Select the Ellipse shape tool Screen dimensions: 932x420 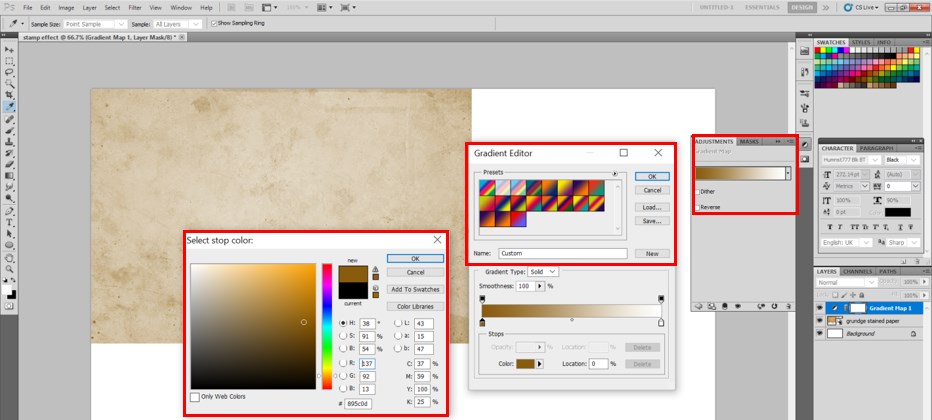coord(9,245)
